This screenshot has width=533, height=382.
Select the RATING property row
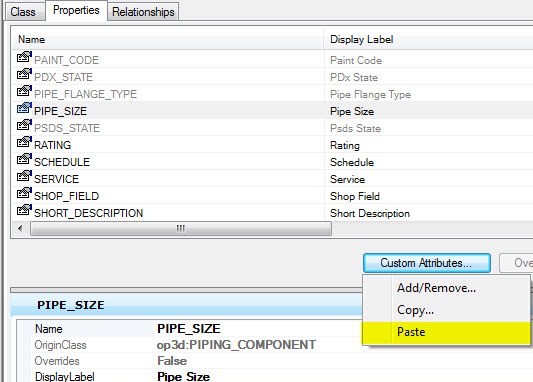(x=273, y=144)
